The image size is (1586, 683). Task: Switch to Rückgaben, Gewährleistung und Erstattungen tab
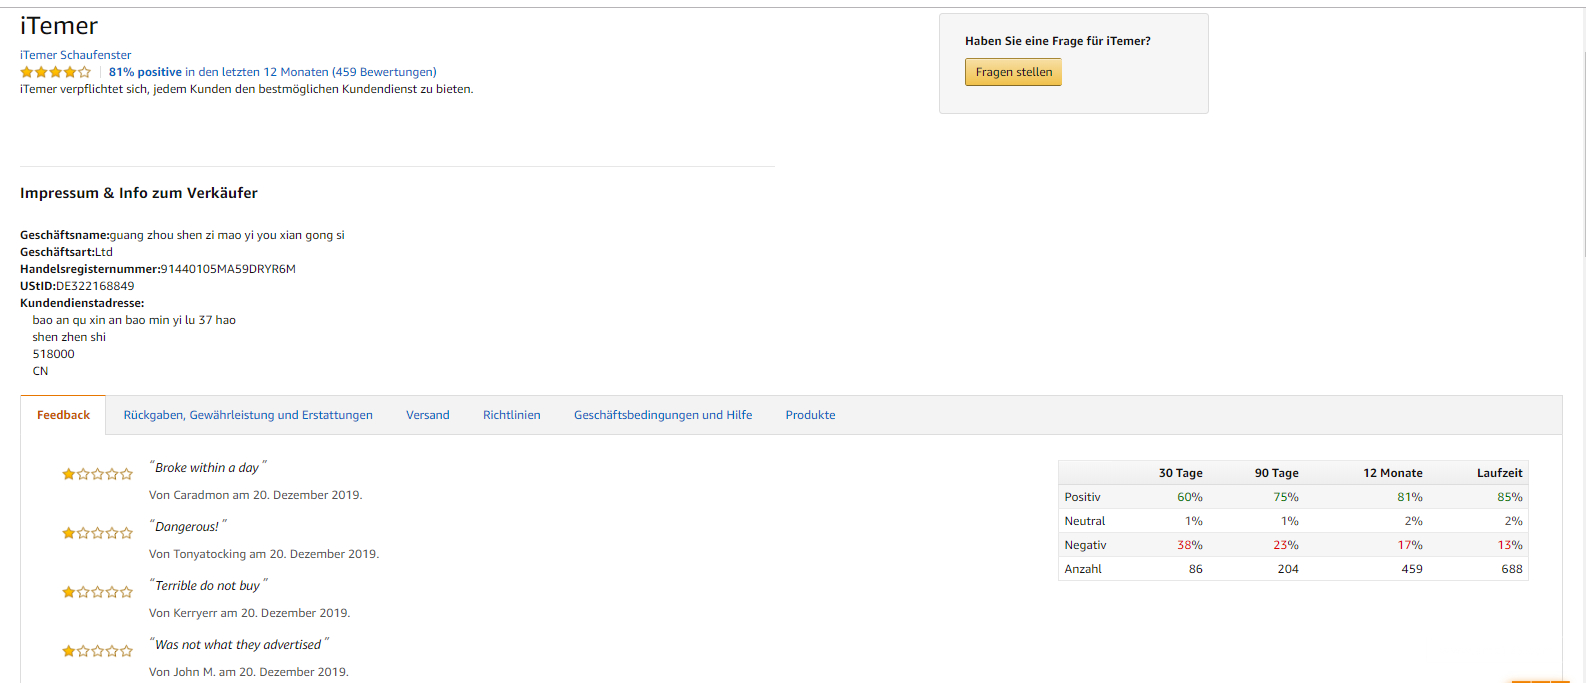coord(248,415)
